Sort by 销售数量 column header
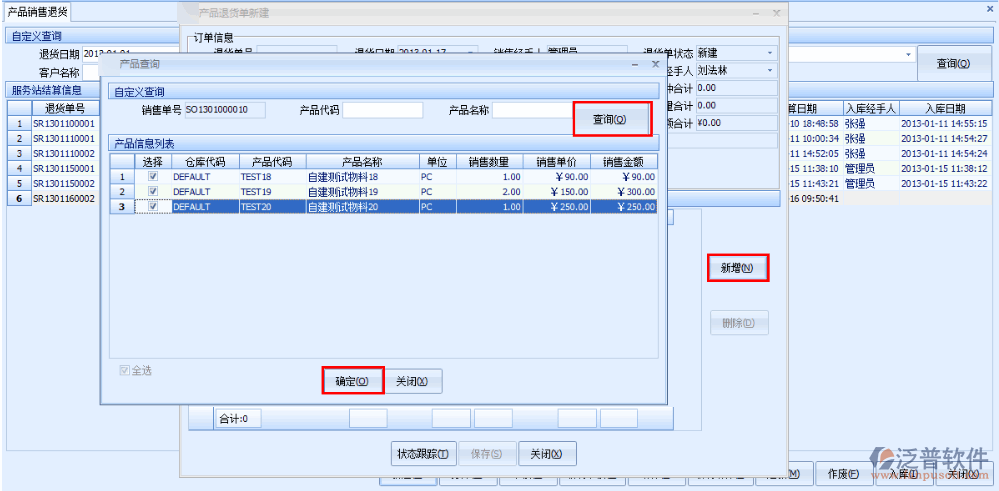Screen dimensions: 999x491 click(489, 161)
